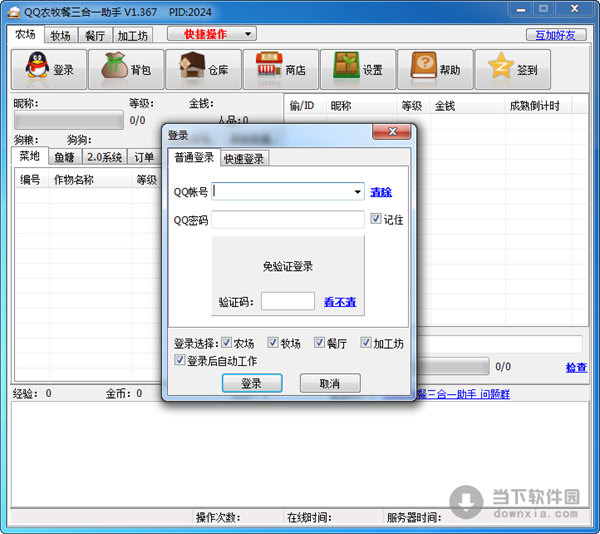Select the 菜地 tab
Image resolution: width=600 pixels, height=534 pixels.
tap(29, 156)
